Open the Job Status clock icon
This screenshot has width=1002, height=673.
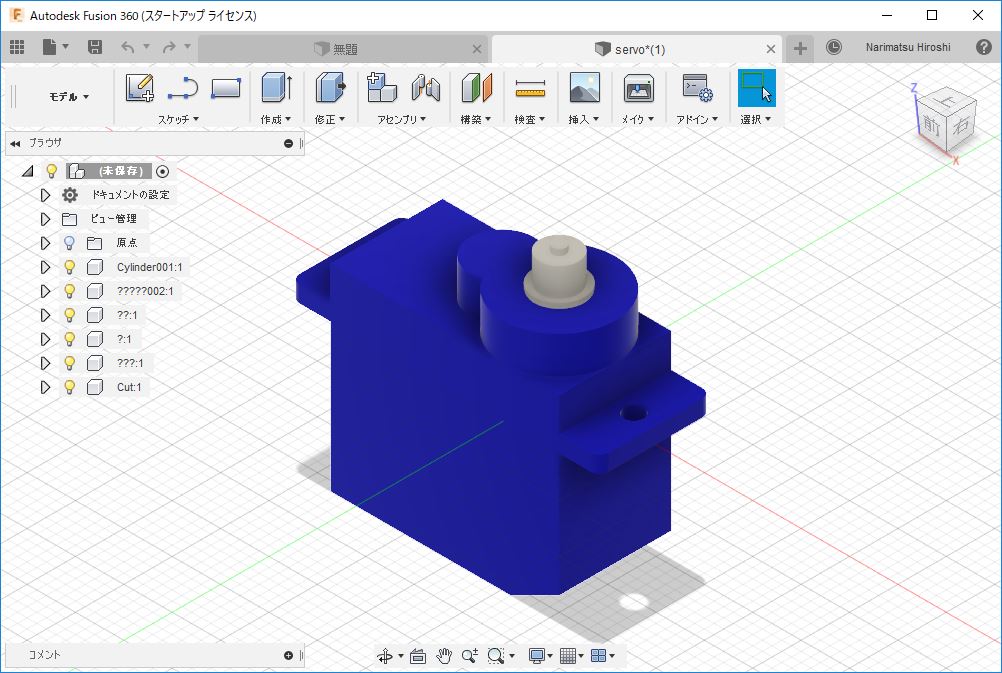click(x=833, y=47)
